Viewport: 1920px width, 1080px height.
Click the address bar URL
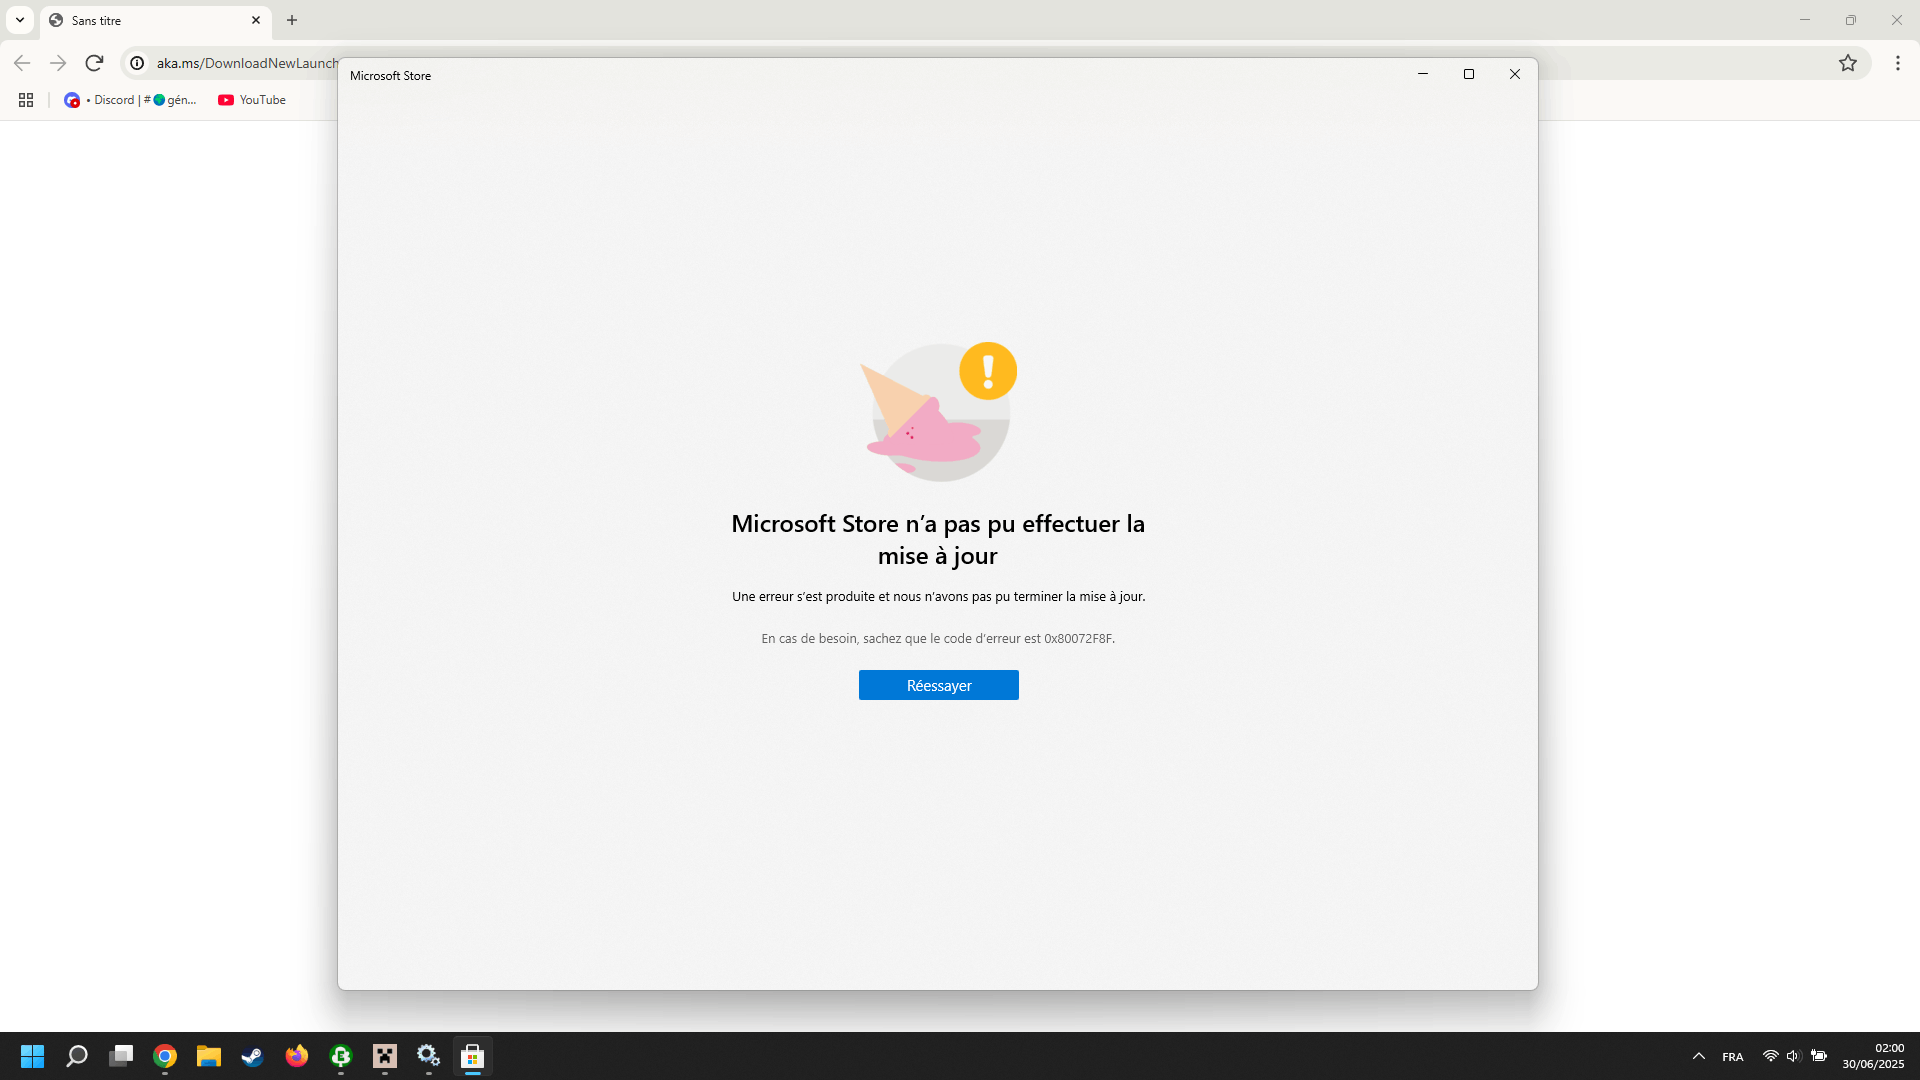tap(245, 63)
